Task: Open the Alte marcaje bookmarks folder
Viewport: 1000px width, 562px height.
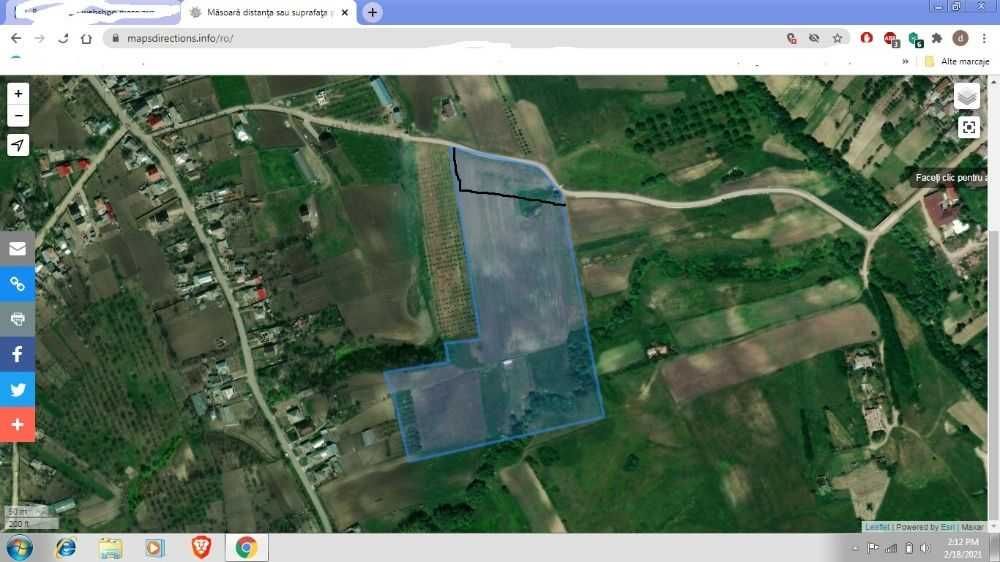Action: click(957, 61)
